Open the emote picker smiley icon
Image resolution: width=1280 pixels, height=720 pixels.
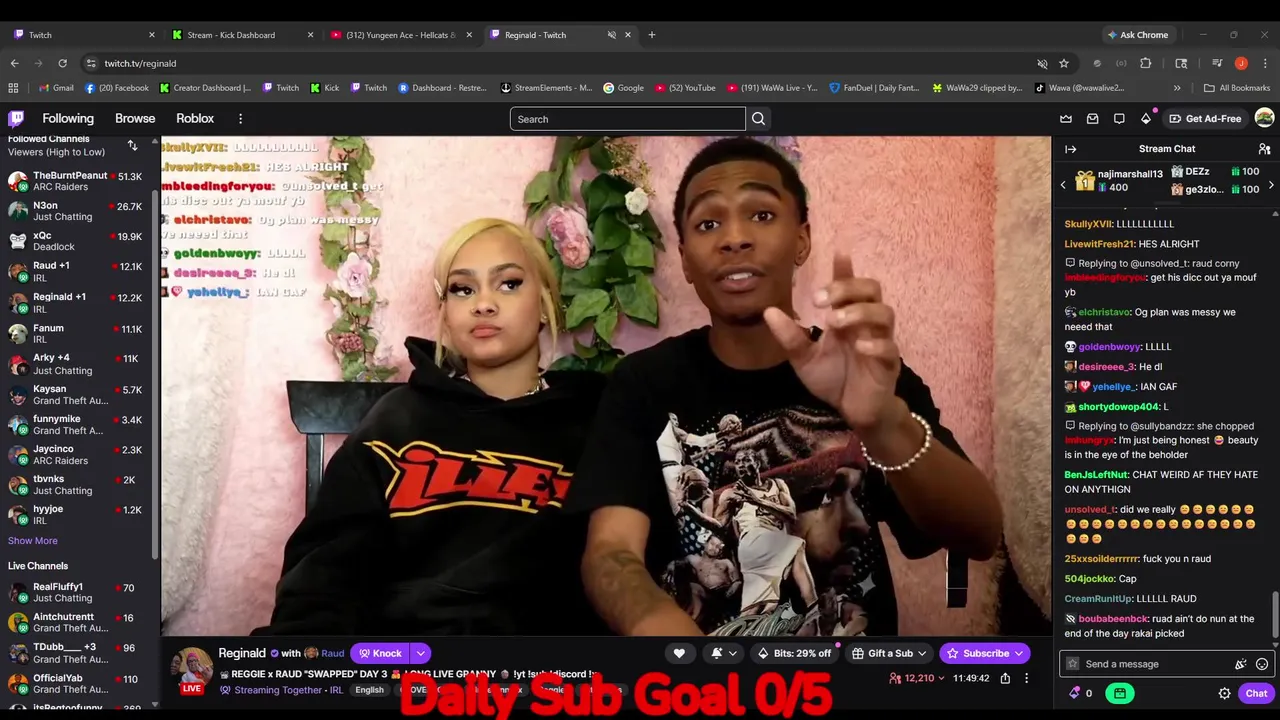tap(1262, 664)
